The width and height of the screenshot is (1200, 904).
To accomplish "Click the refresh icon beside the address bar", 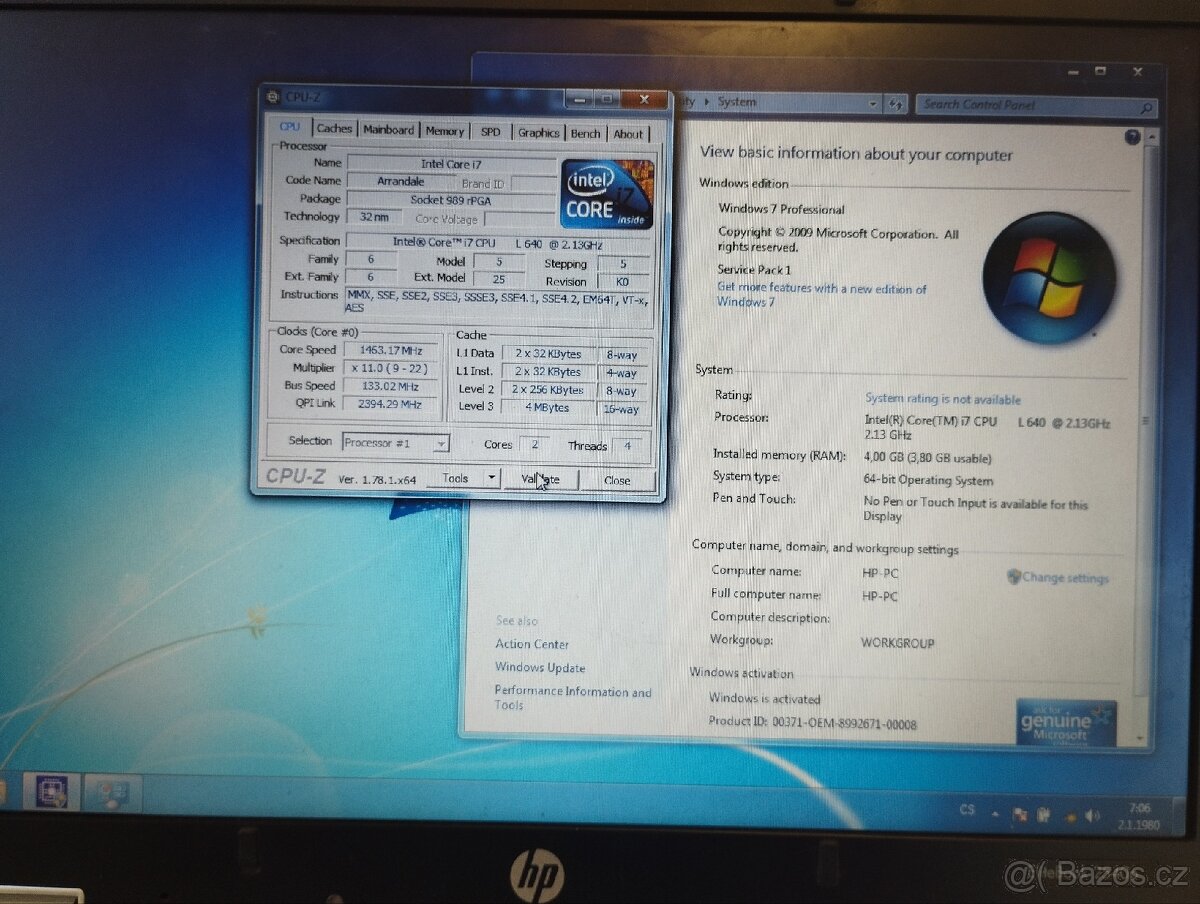I will pos(896,103).
